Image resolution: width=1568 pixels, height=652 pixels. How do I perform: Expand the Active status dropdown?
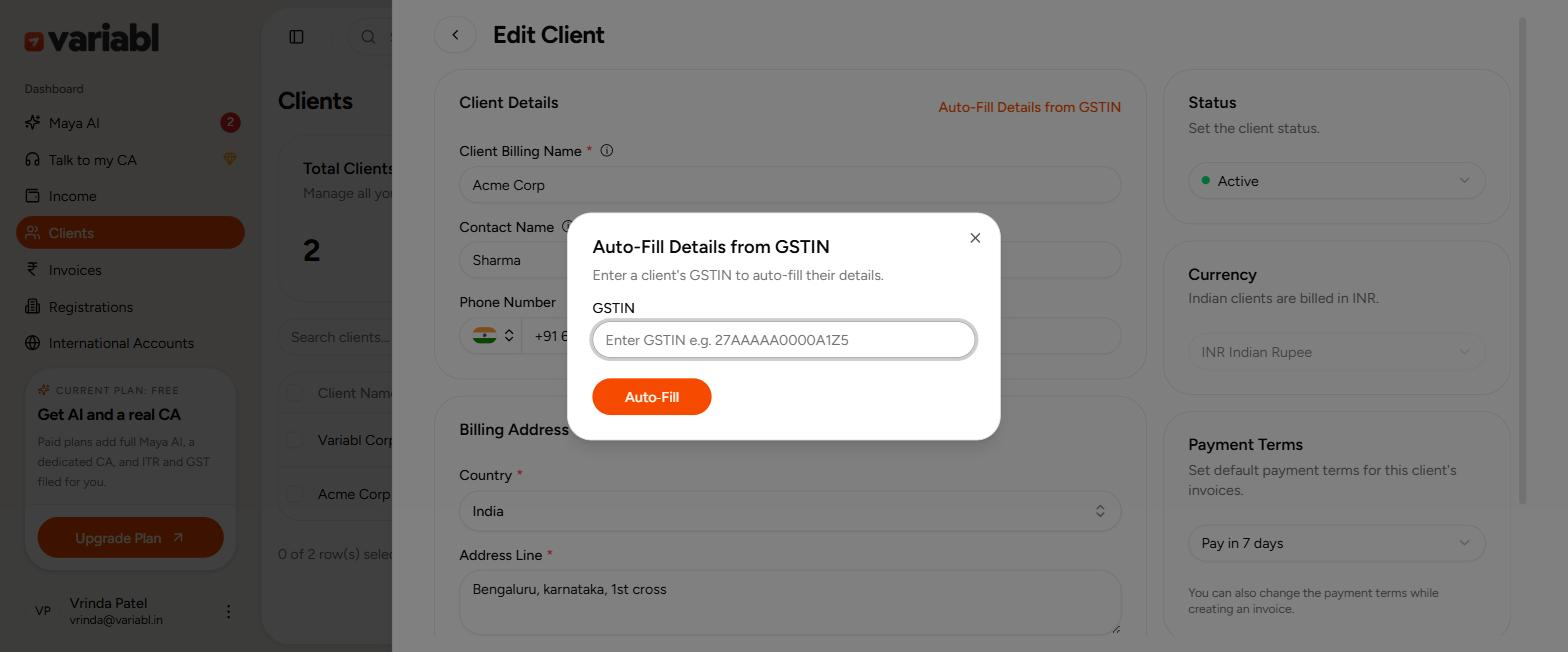point(1337,181)
